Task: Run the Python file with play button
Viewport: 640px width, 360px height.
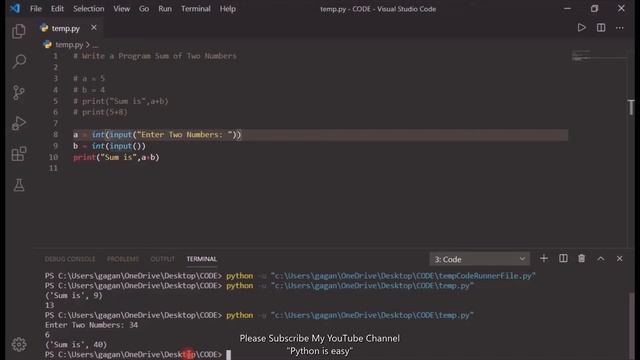Action: [x=582, y=28]
